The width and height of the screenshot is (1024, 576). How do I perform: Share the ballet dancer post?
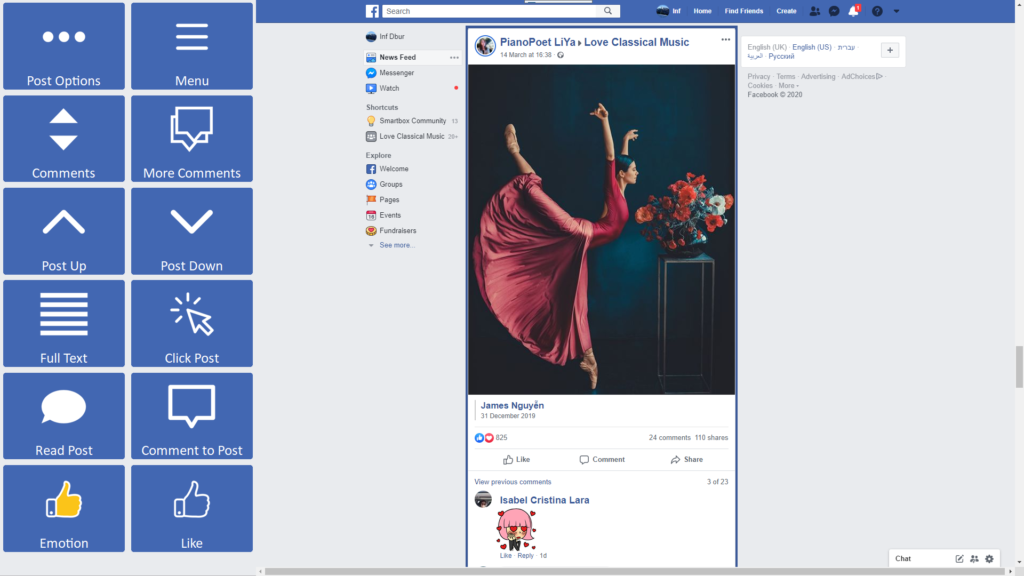point(687,460)
